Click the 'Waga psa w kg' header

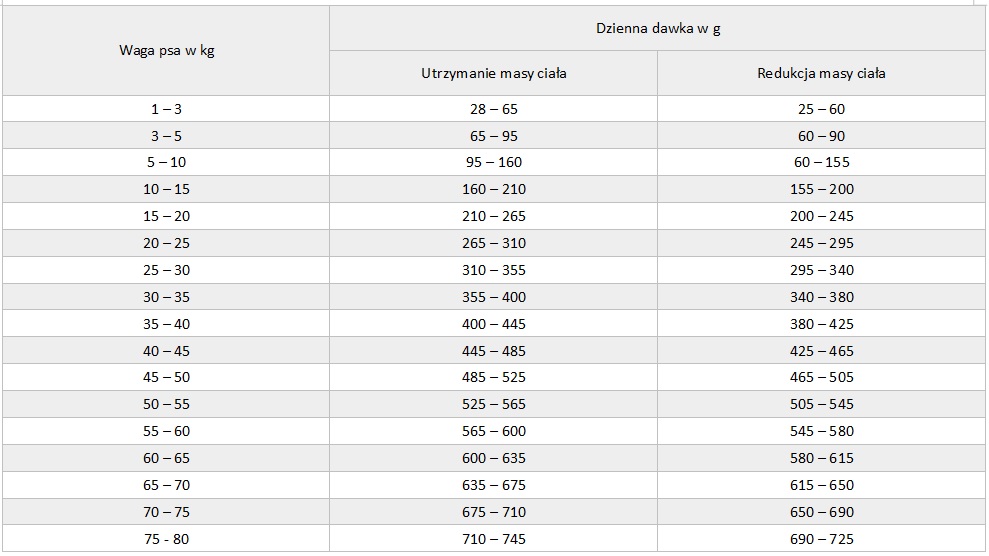[x=167, y=50]
